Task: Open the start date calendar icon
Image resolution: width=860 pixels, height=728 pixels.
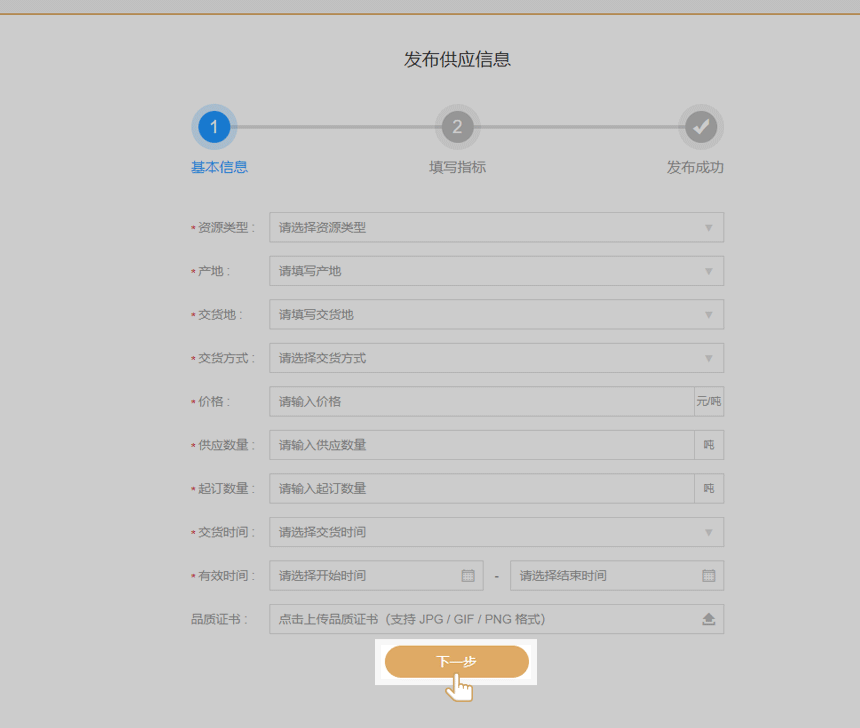Action: [x=467, y=576]
